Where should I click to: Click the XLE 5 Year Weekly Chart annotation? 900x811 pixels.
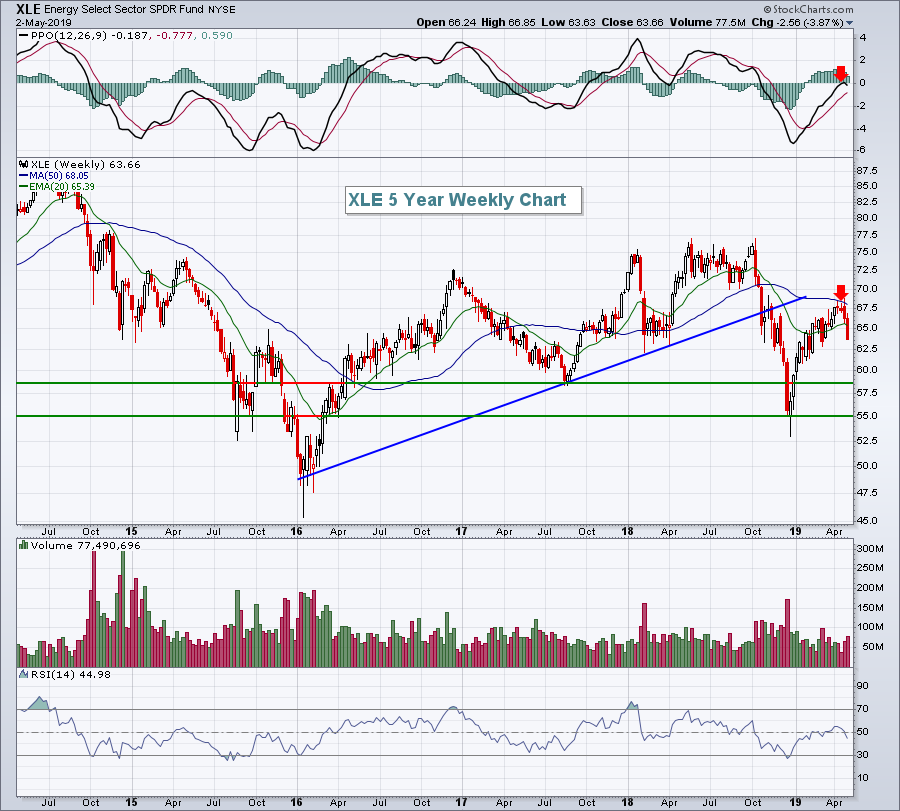tap(463, 200)
